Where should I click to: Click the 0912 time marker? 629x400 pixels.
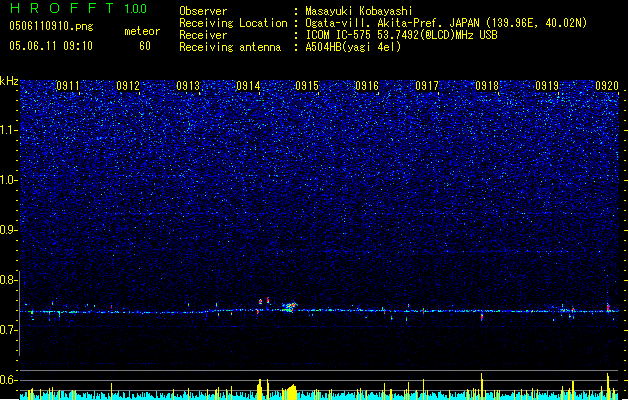(x=128, y=86)
